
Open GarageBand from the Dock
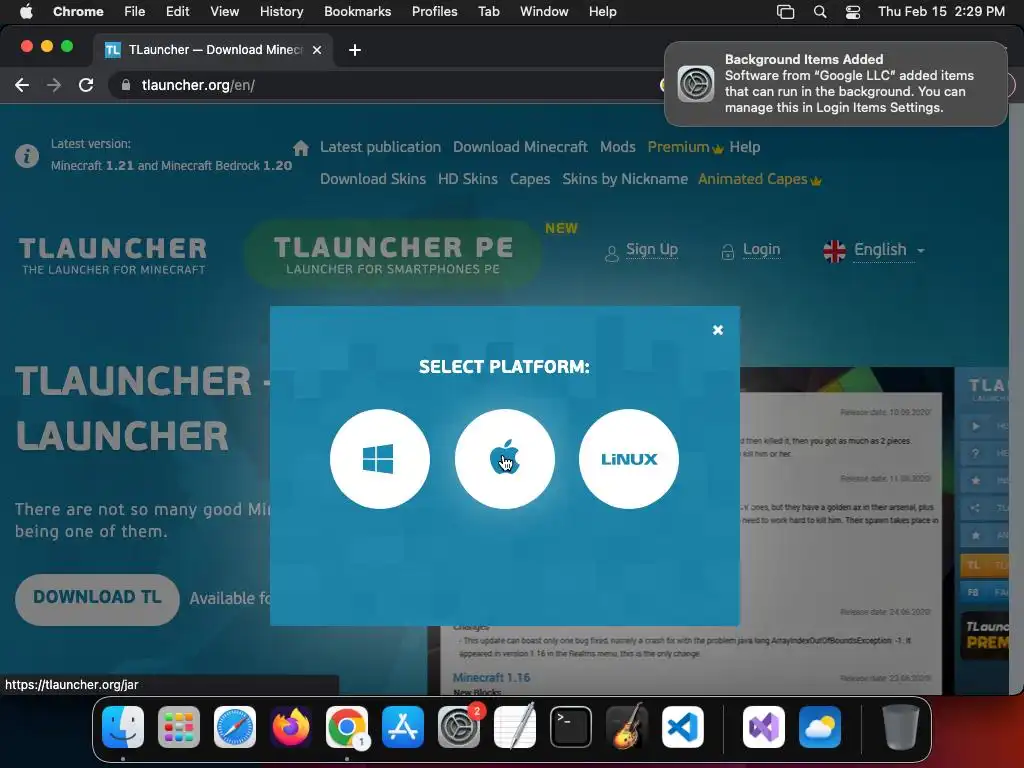pos(626,726)
